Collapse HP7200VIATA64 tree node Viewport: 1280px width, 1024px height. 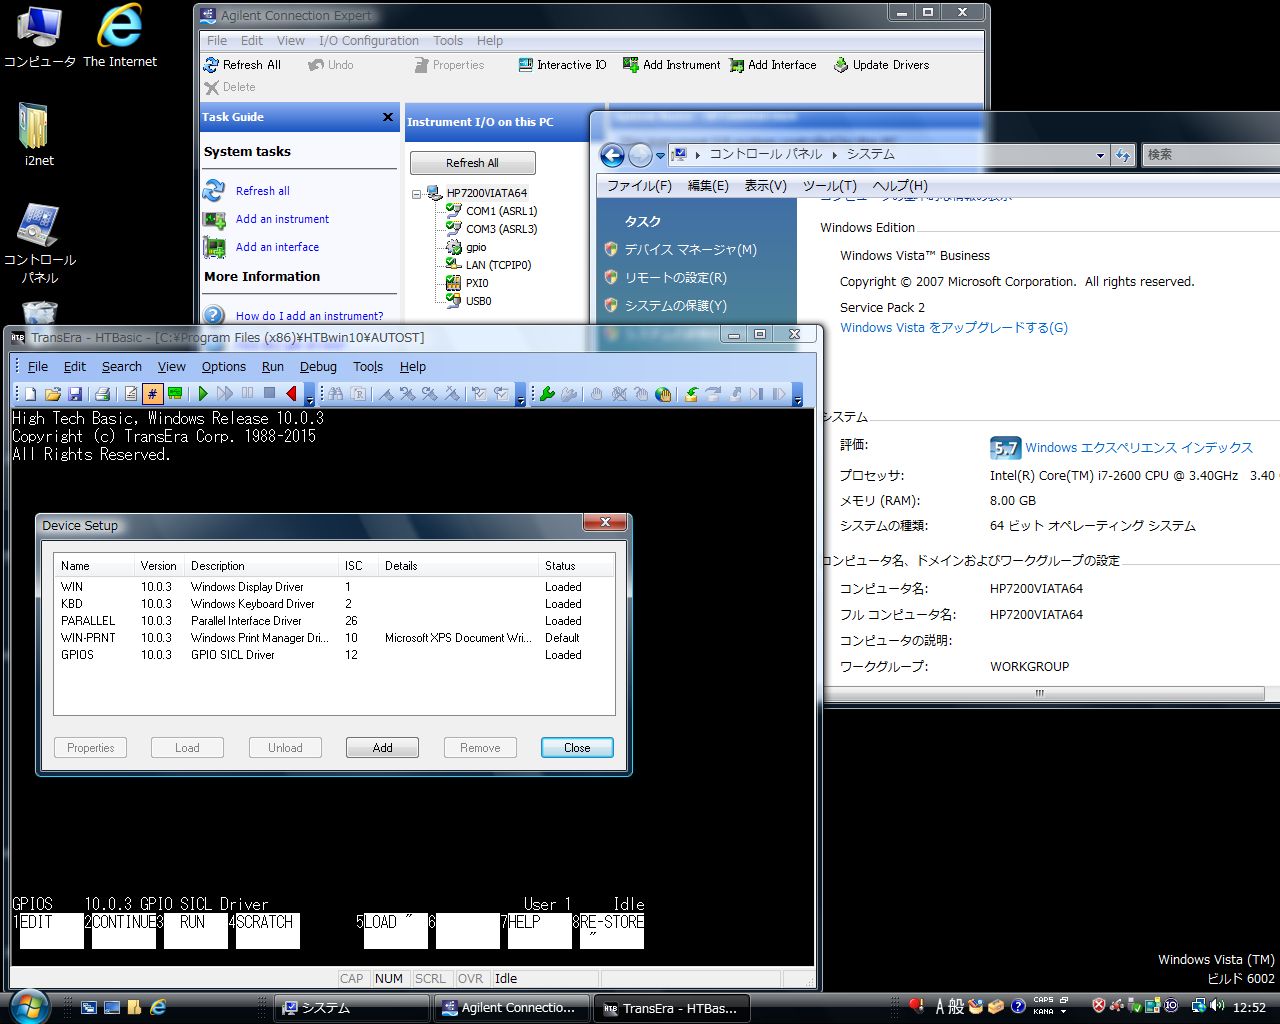417,193
